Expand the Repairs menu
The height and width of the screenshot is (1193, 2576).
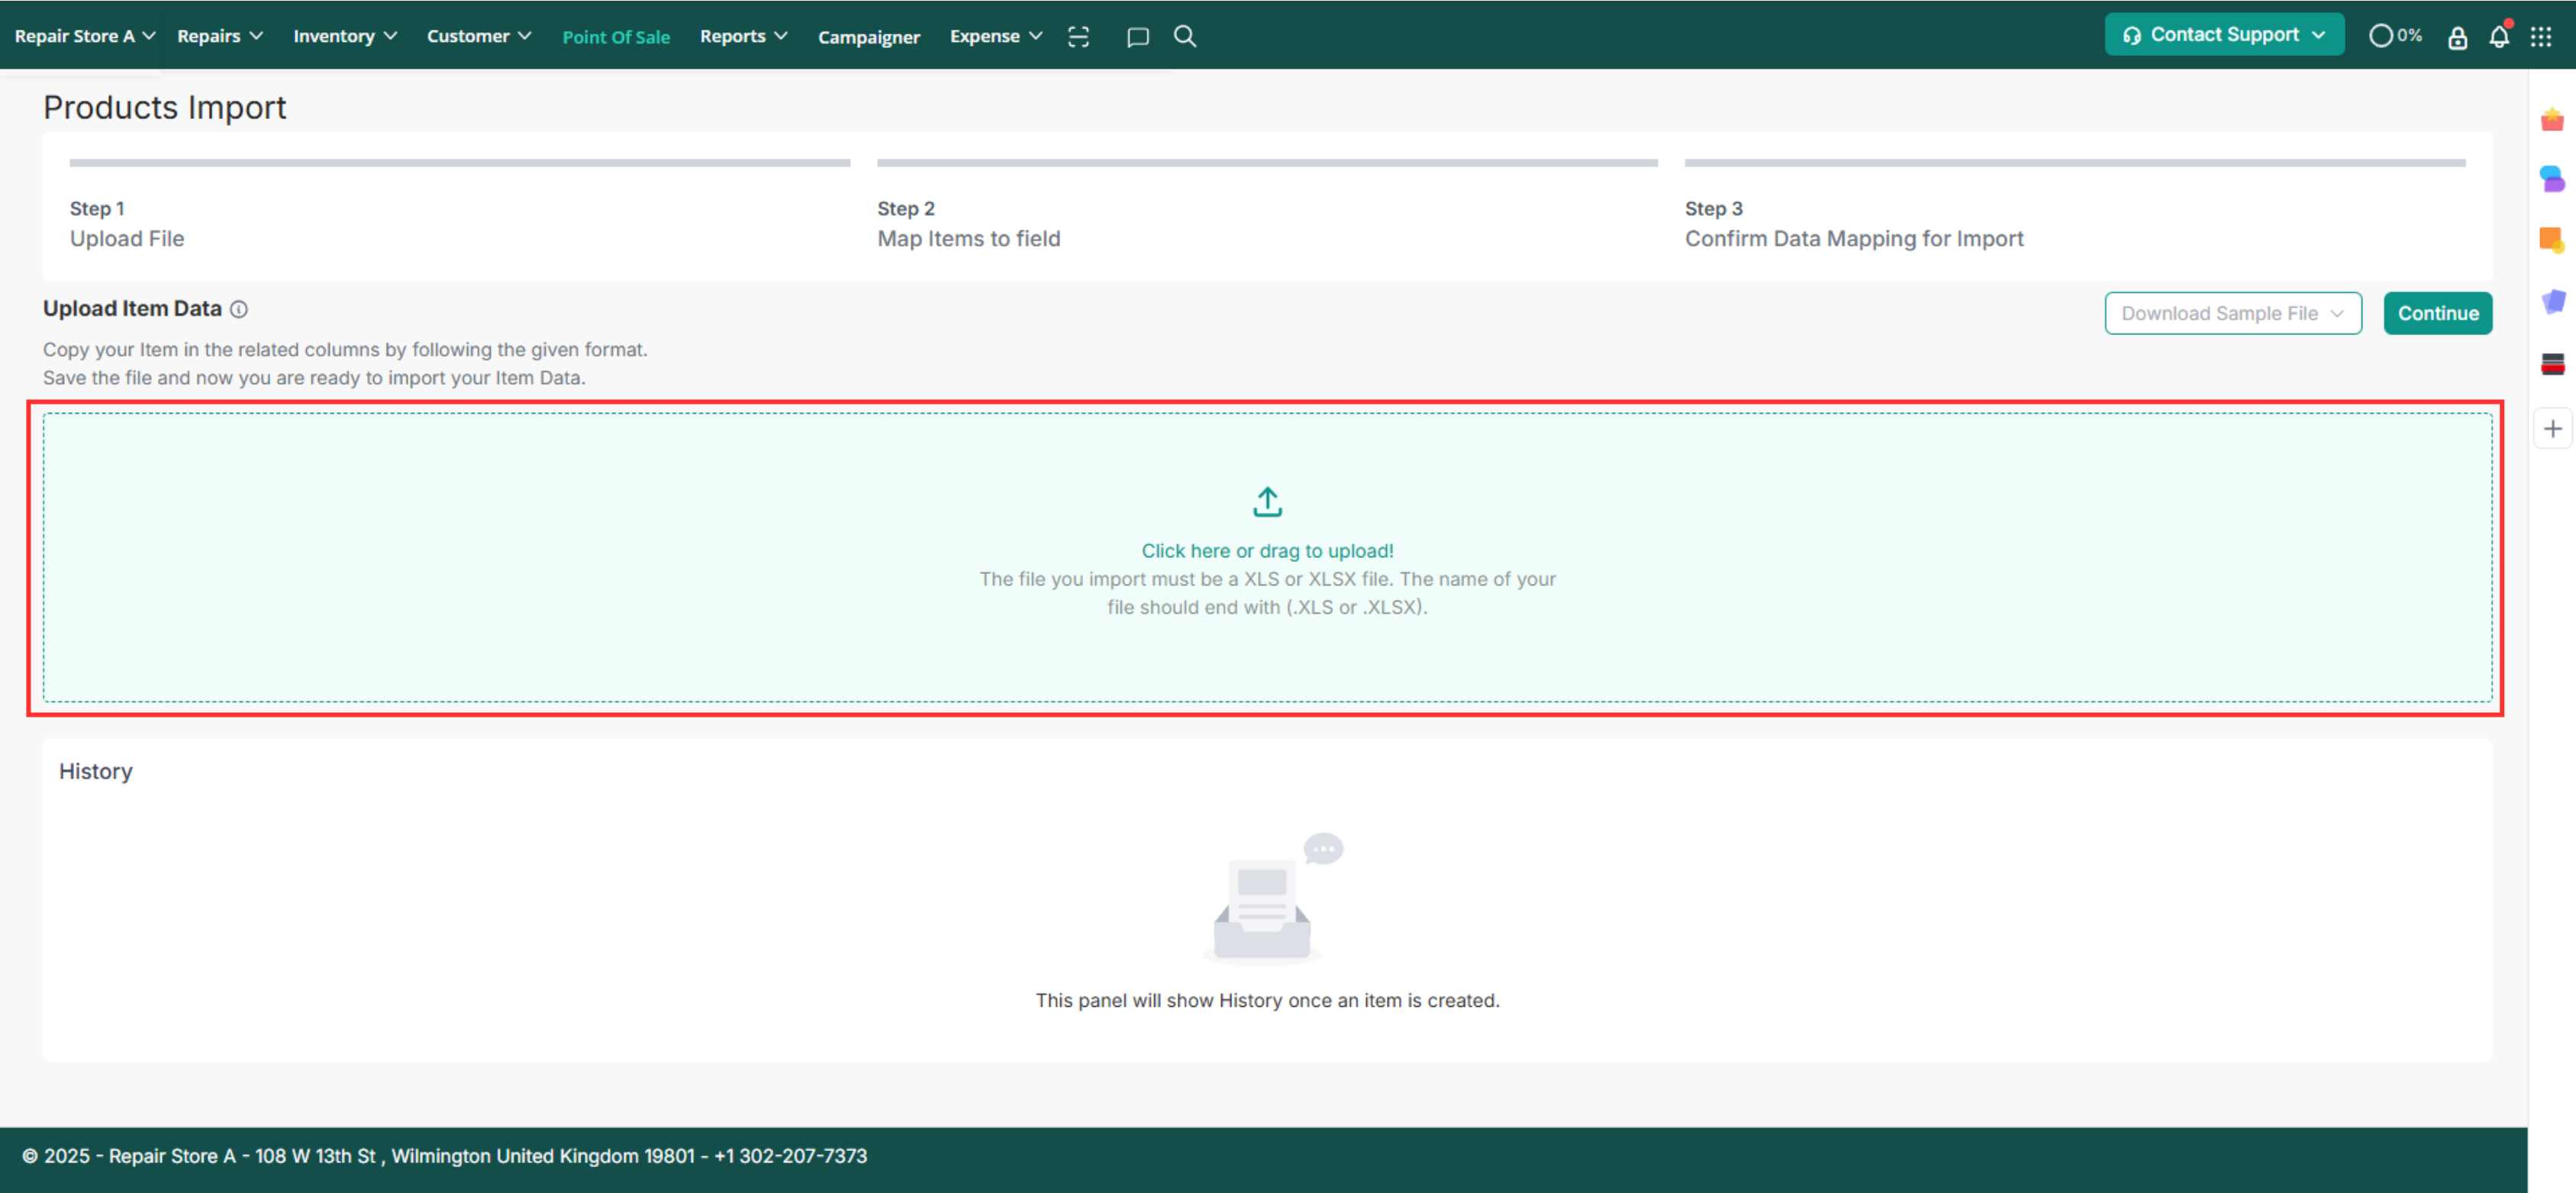click(220, 36)
